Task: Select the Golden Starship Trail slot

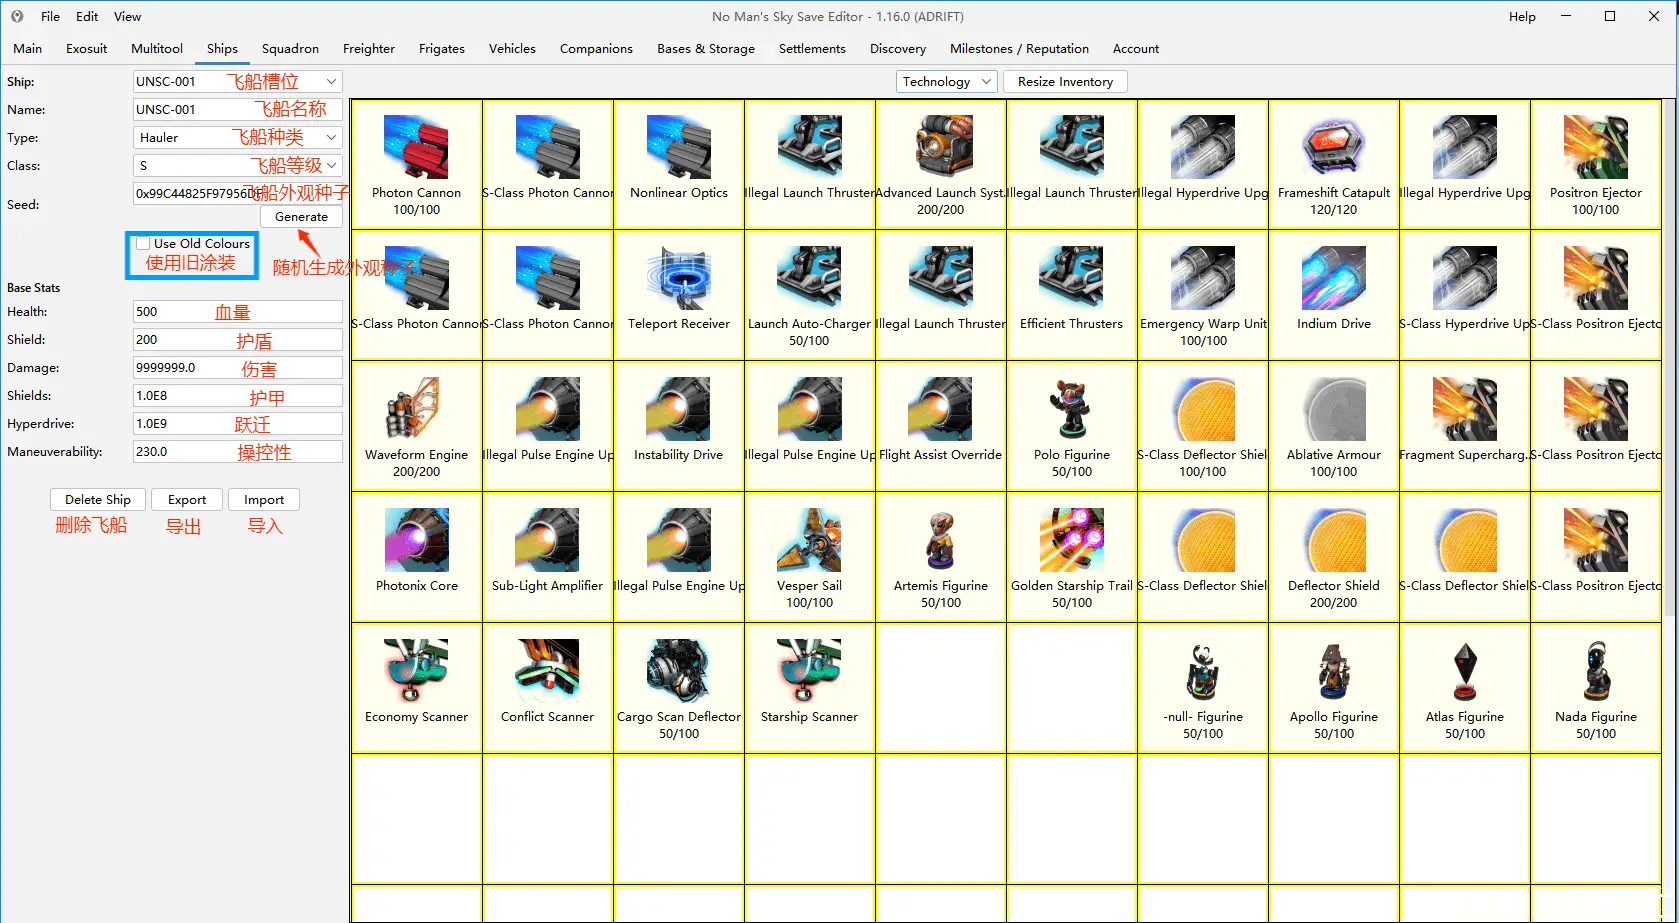Action: [x=1072, y=558]
